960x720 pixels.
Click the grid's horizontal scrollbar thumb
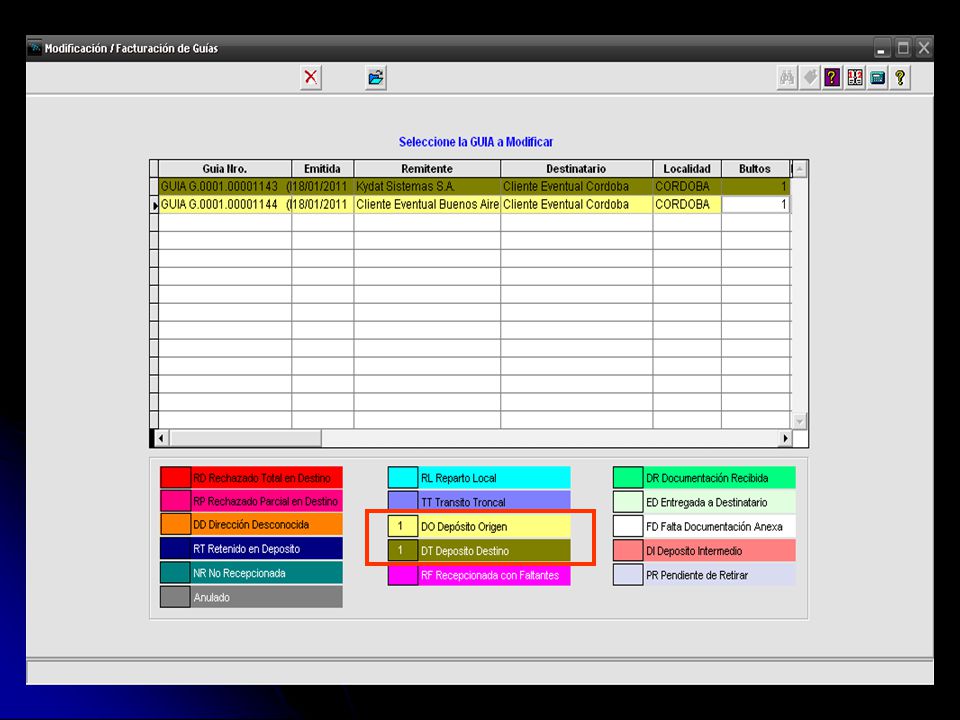246,438
